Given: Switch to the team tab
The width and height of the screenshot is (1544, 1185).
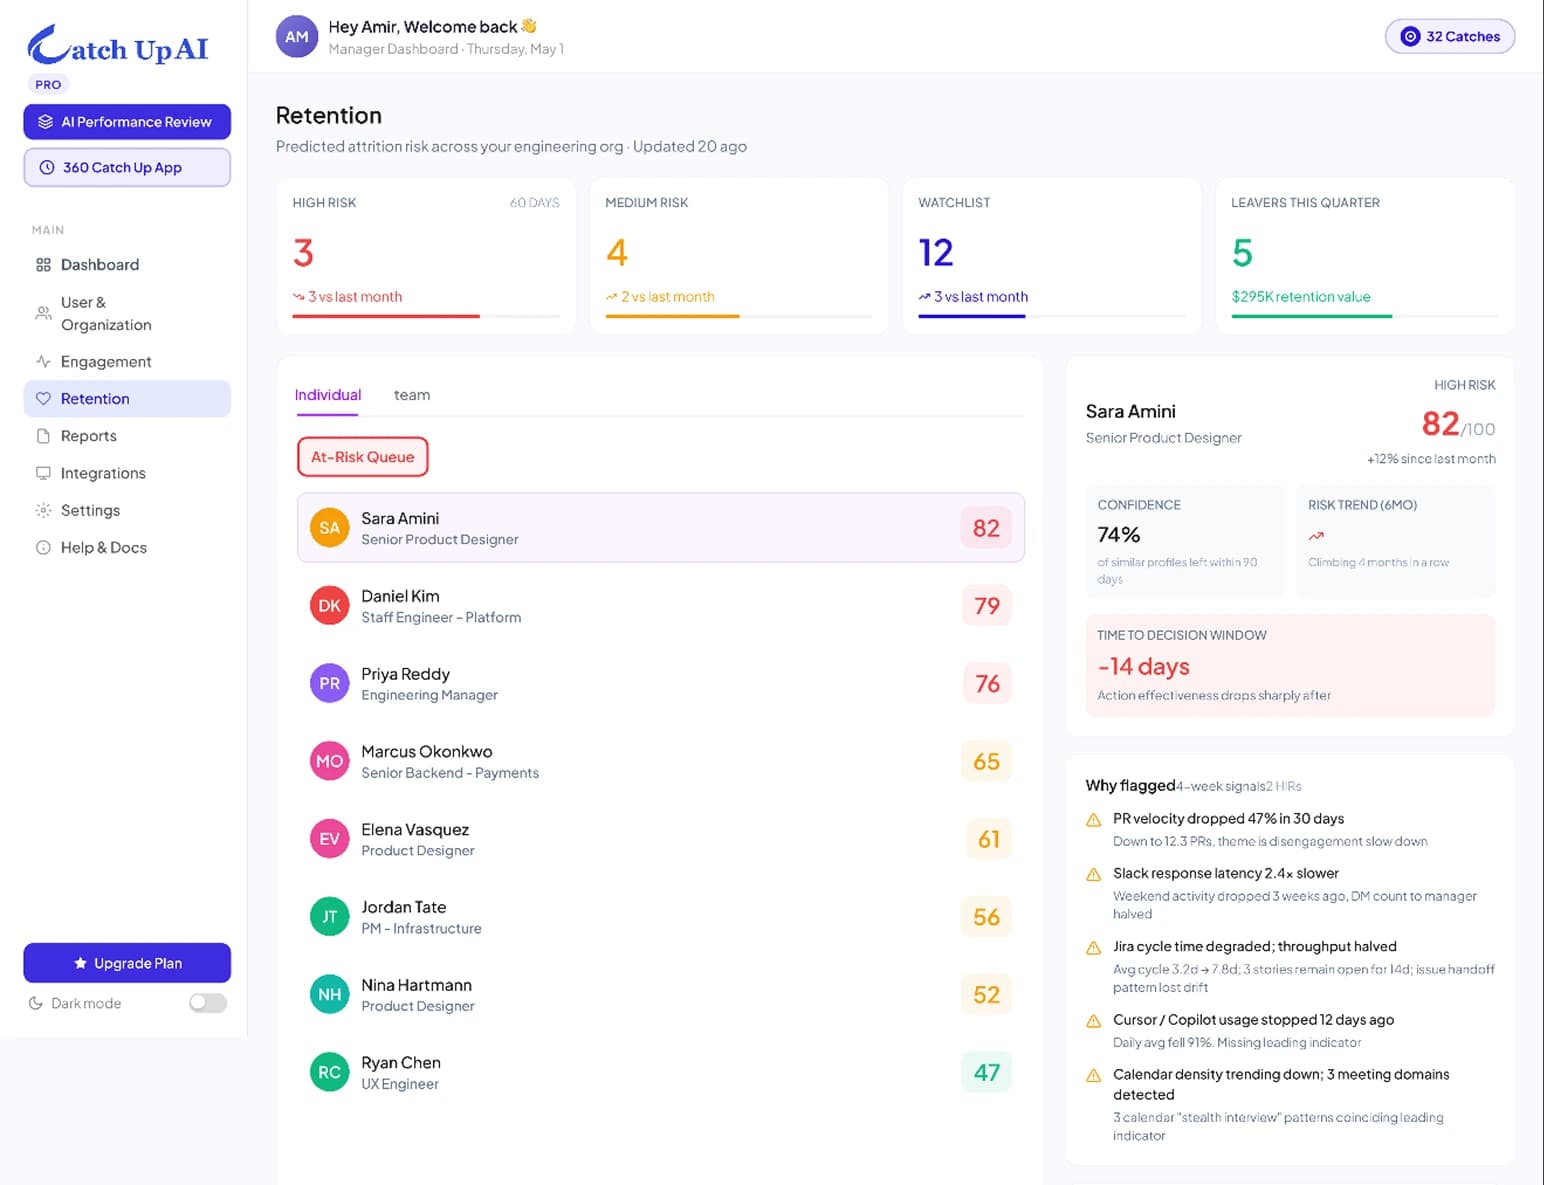Looking at the screenshot, I should [x=412, y=395].
